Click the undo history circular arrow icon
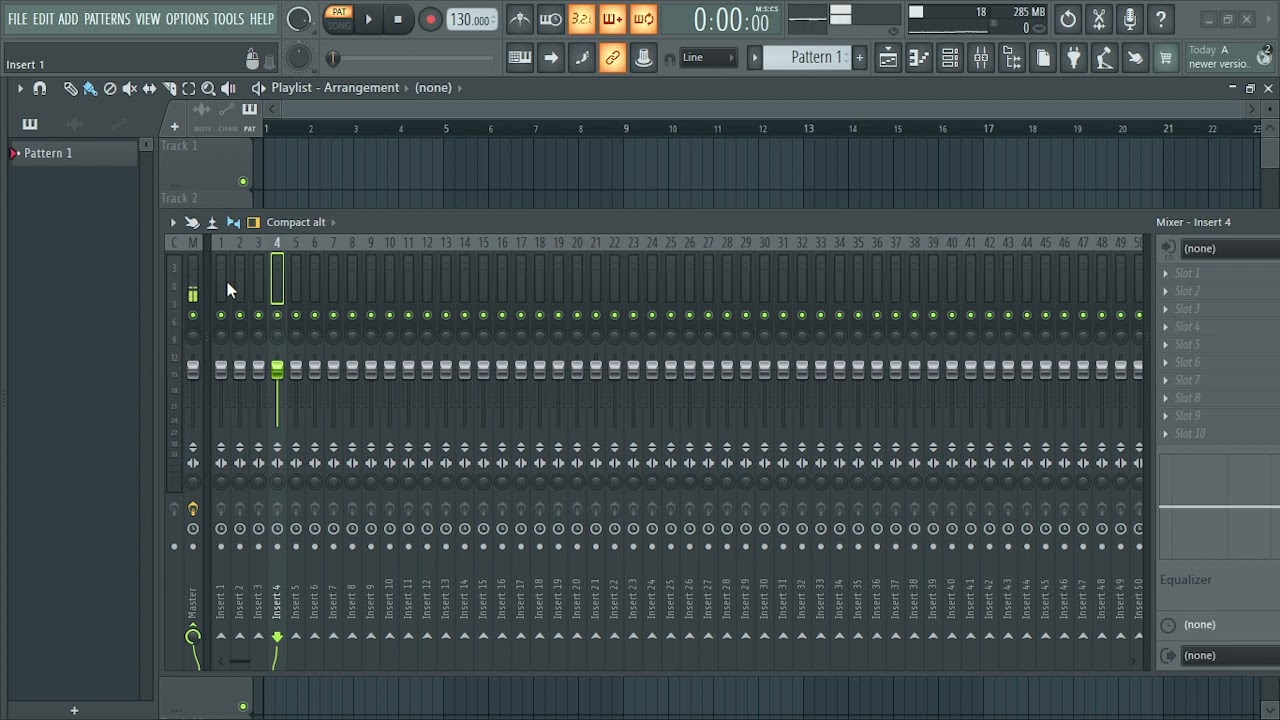The height and width of the screenshot is (720, 1280). tap(1068, 19)
